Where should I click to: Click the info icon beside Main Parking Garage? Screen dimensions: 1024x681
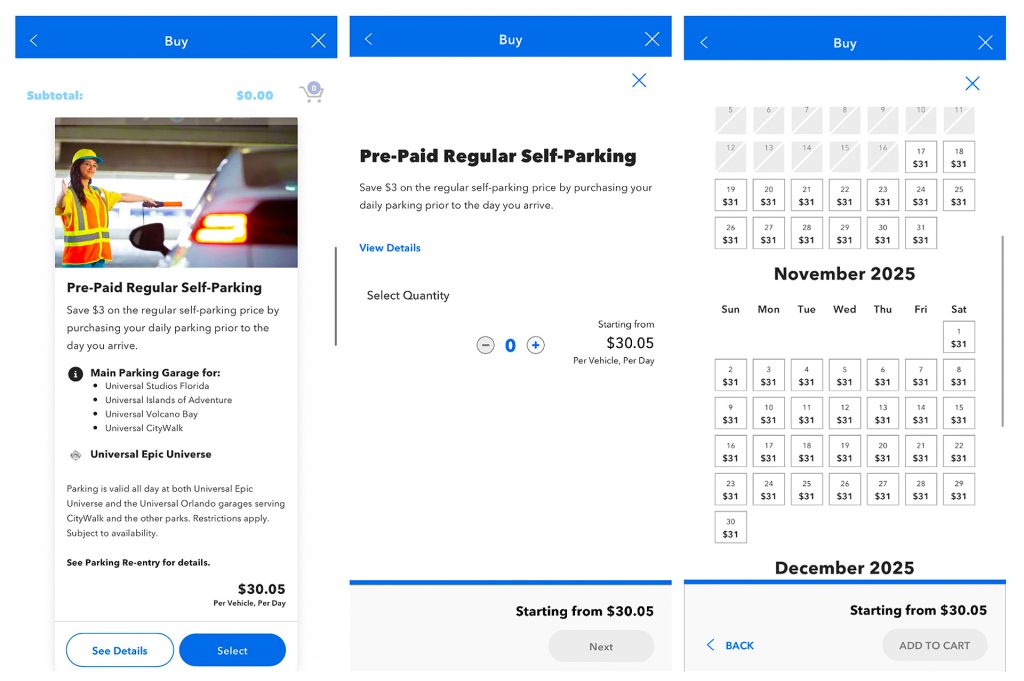tap(75, 374)
